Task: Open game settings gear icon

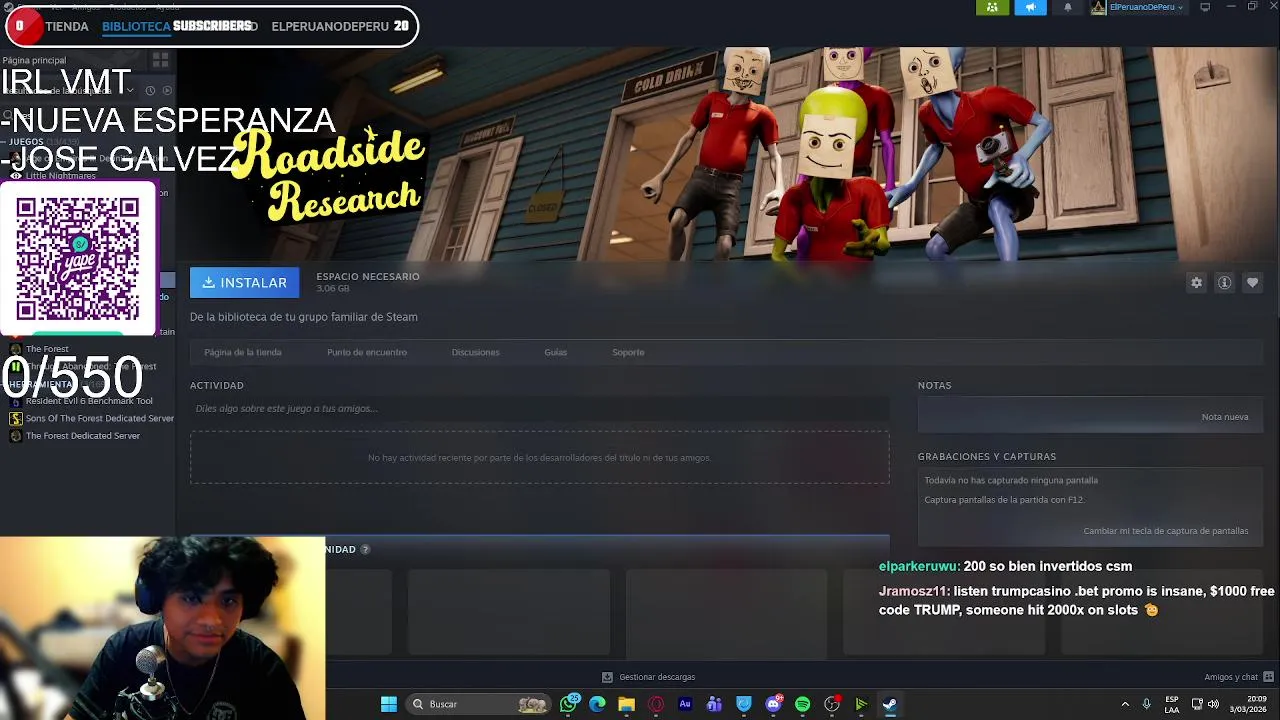Action: pos(1196,283)
